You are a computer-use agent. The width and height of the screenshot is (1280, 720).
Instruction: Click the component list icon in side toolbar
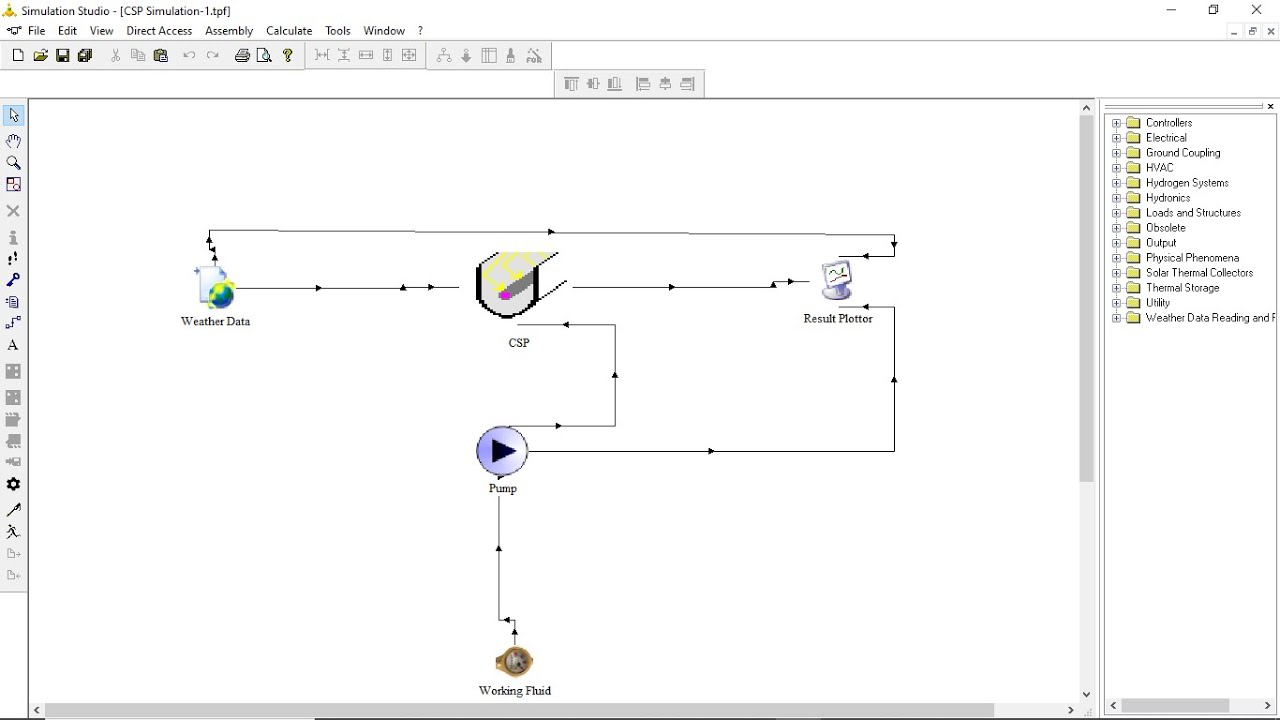[13, 302]
